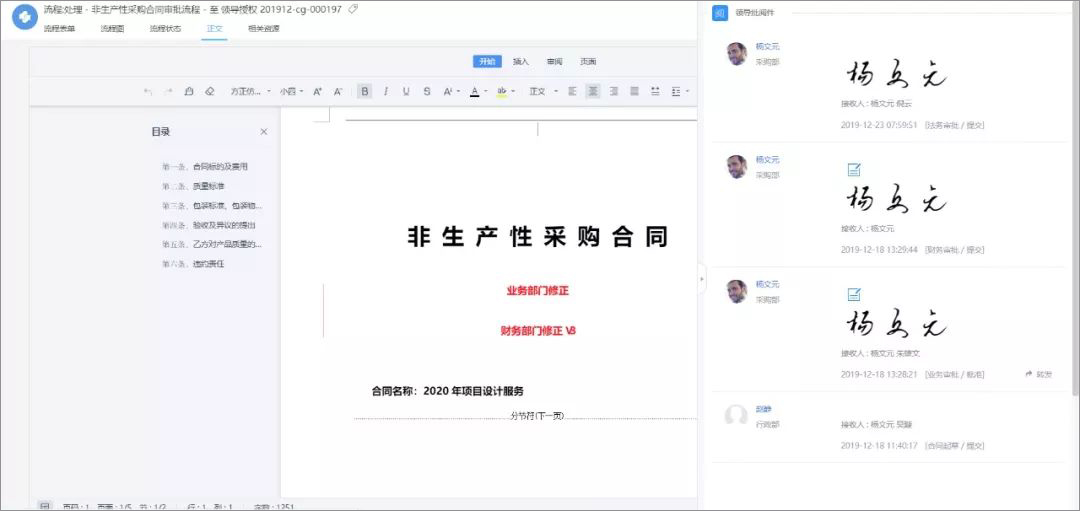Viewport: 1080px width, 511px height.
Task: Open the 插入 ribbon tab
Action: click(x=521, y=61)
